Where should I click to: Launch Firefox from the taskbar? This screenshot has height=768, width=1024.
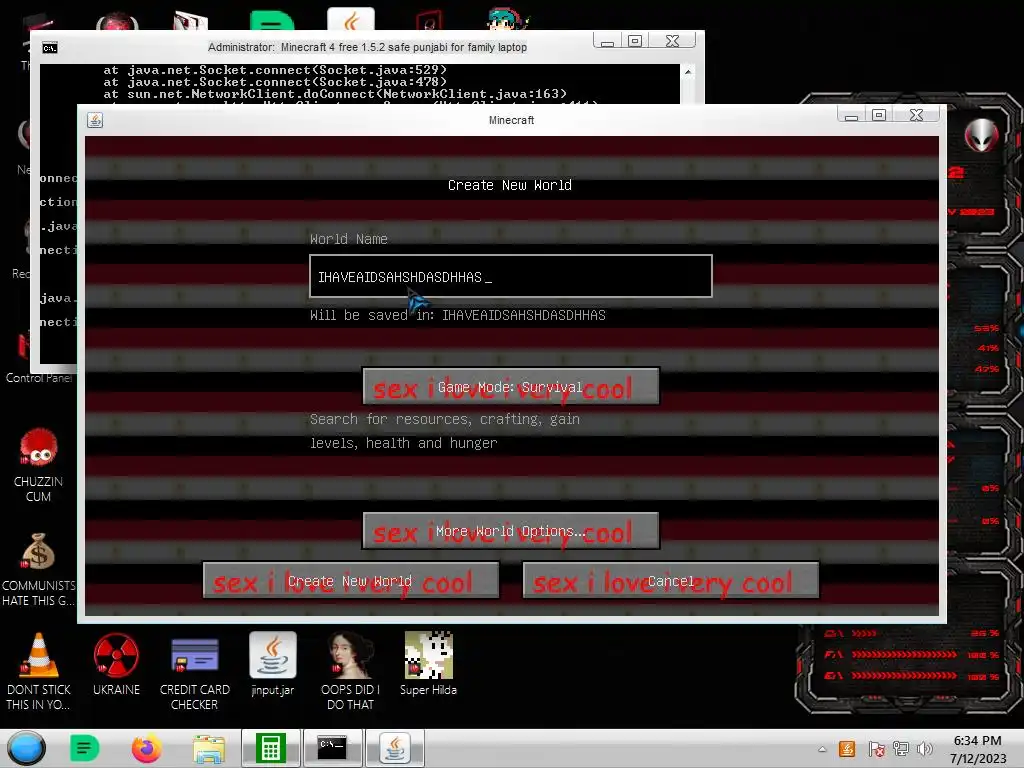point(146,748)
